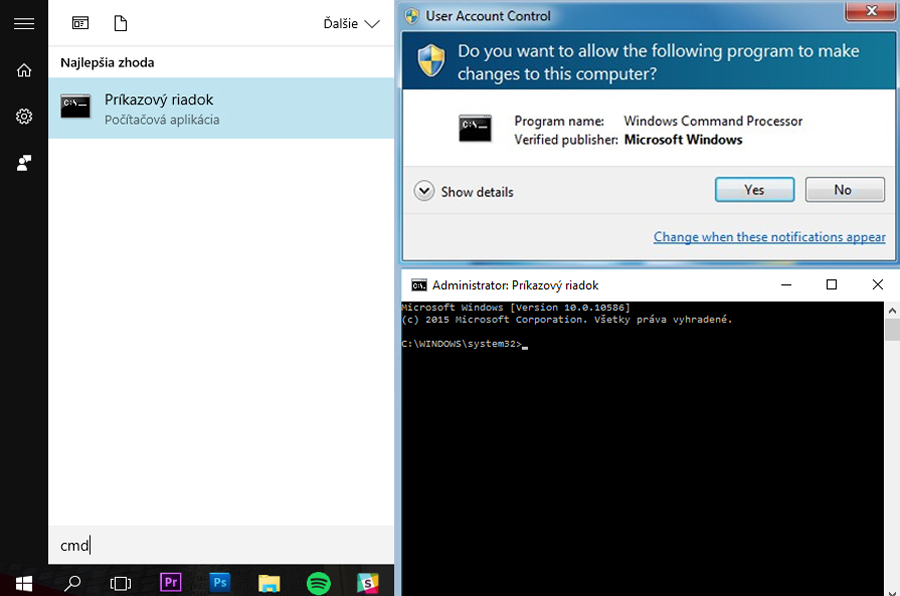Expand Show details in UAC dialog

coord(464,191)
